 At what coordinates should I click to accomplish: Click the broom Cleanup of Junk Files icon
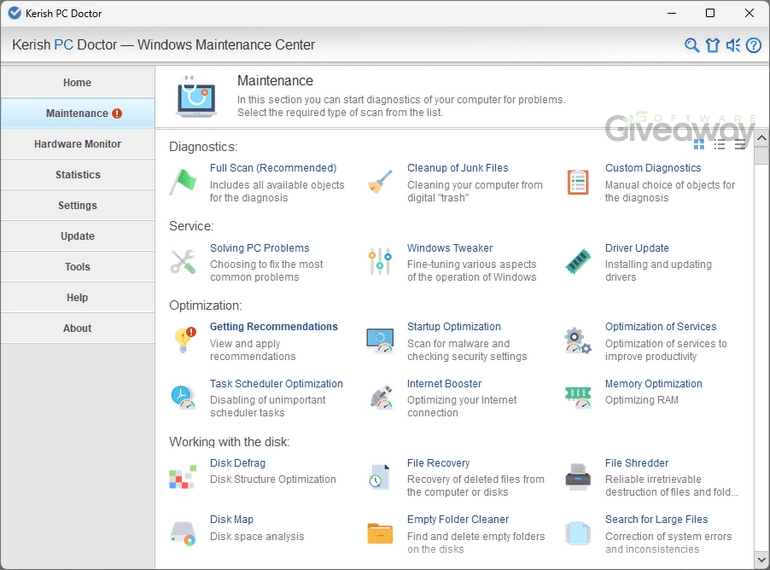pyautogui.click(x=380, y=181)
